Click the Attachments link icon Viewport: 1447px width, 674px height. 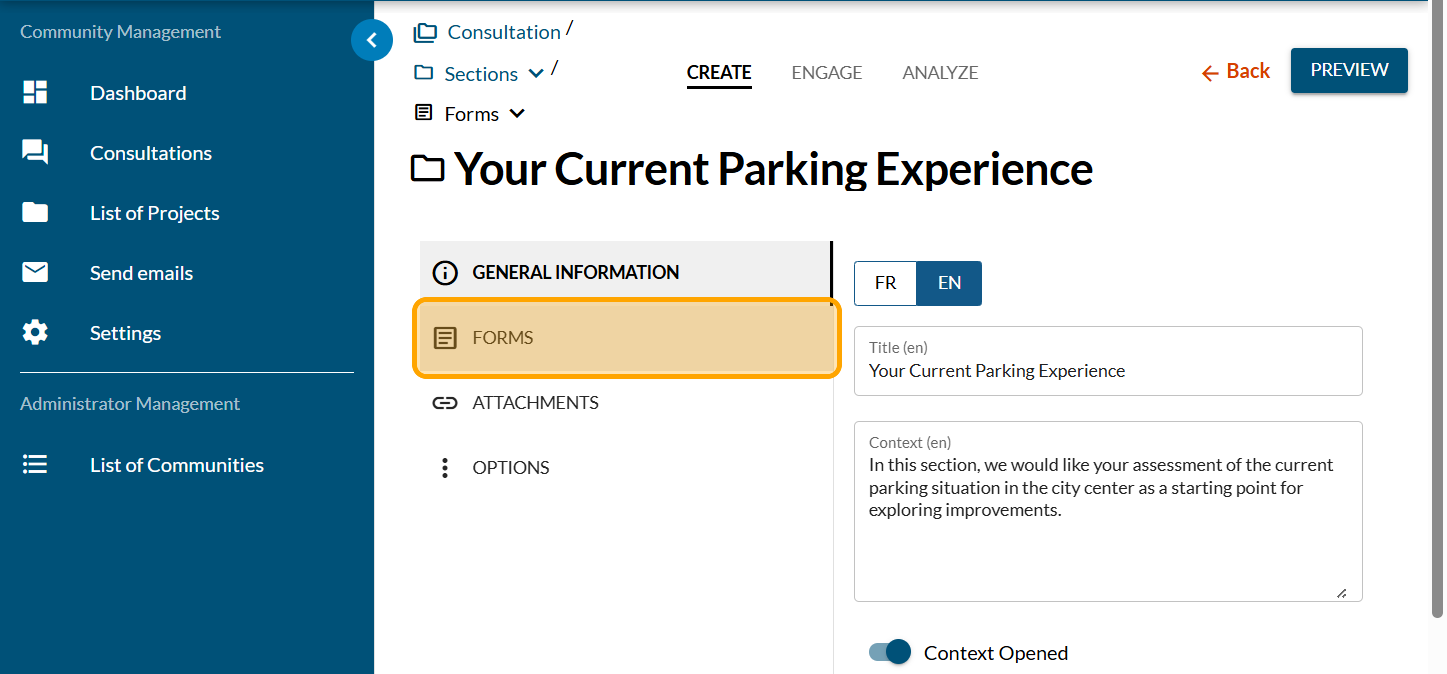[x=444, y=403]
